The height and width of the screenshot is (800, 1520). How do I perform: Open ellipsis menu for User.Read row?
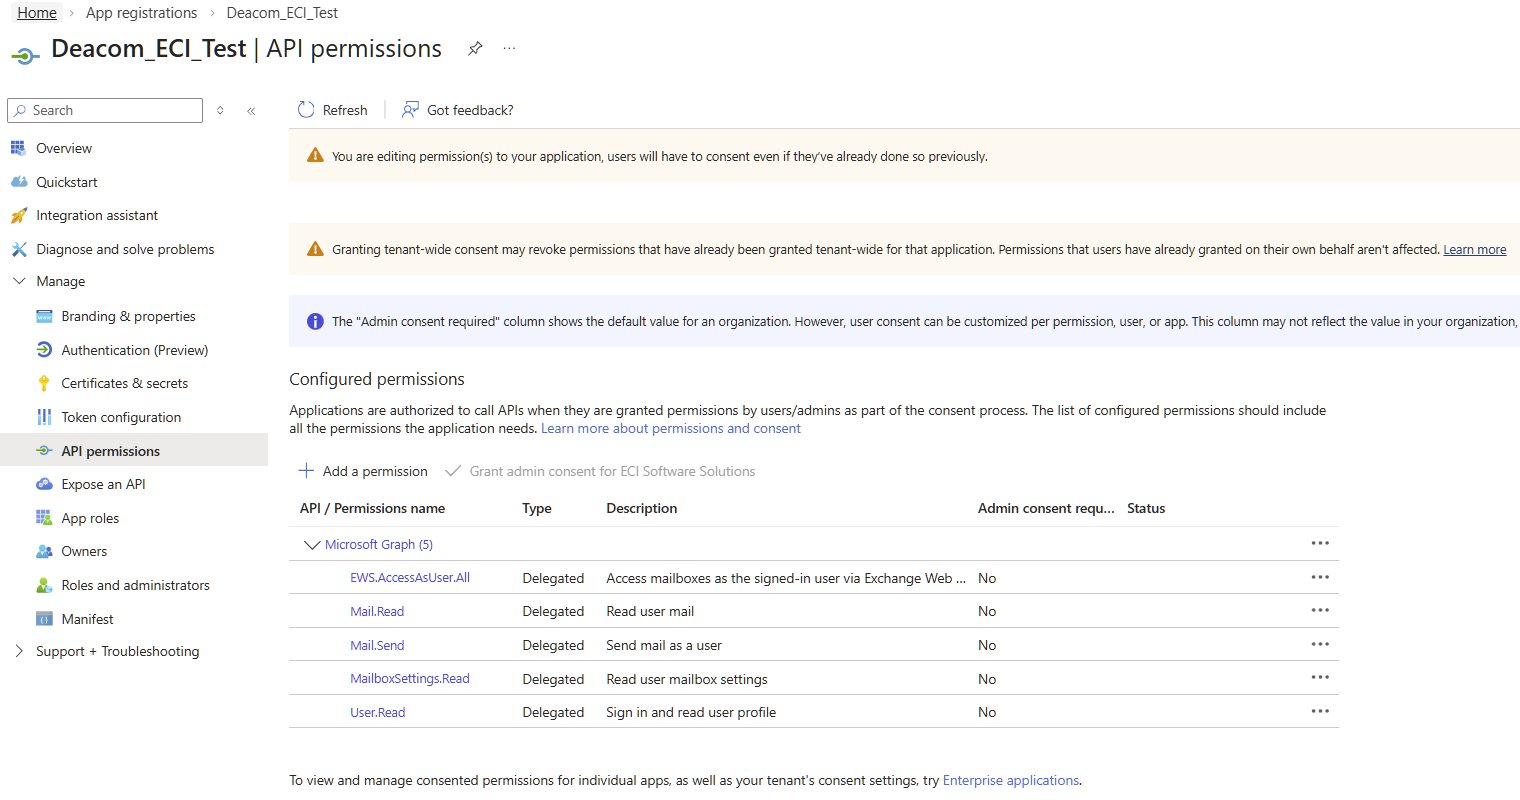(x=1320, y=711)
